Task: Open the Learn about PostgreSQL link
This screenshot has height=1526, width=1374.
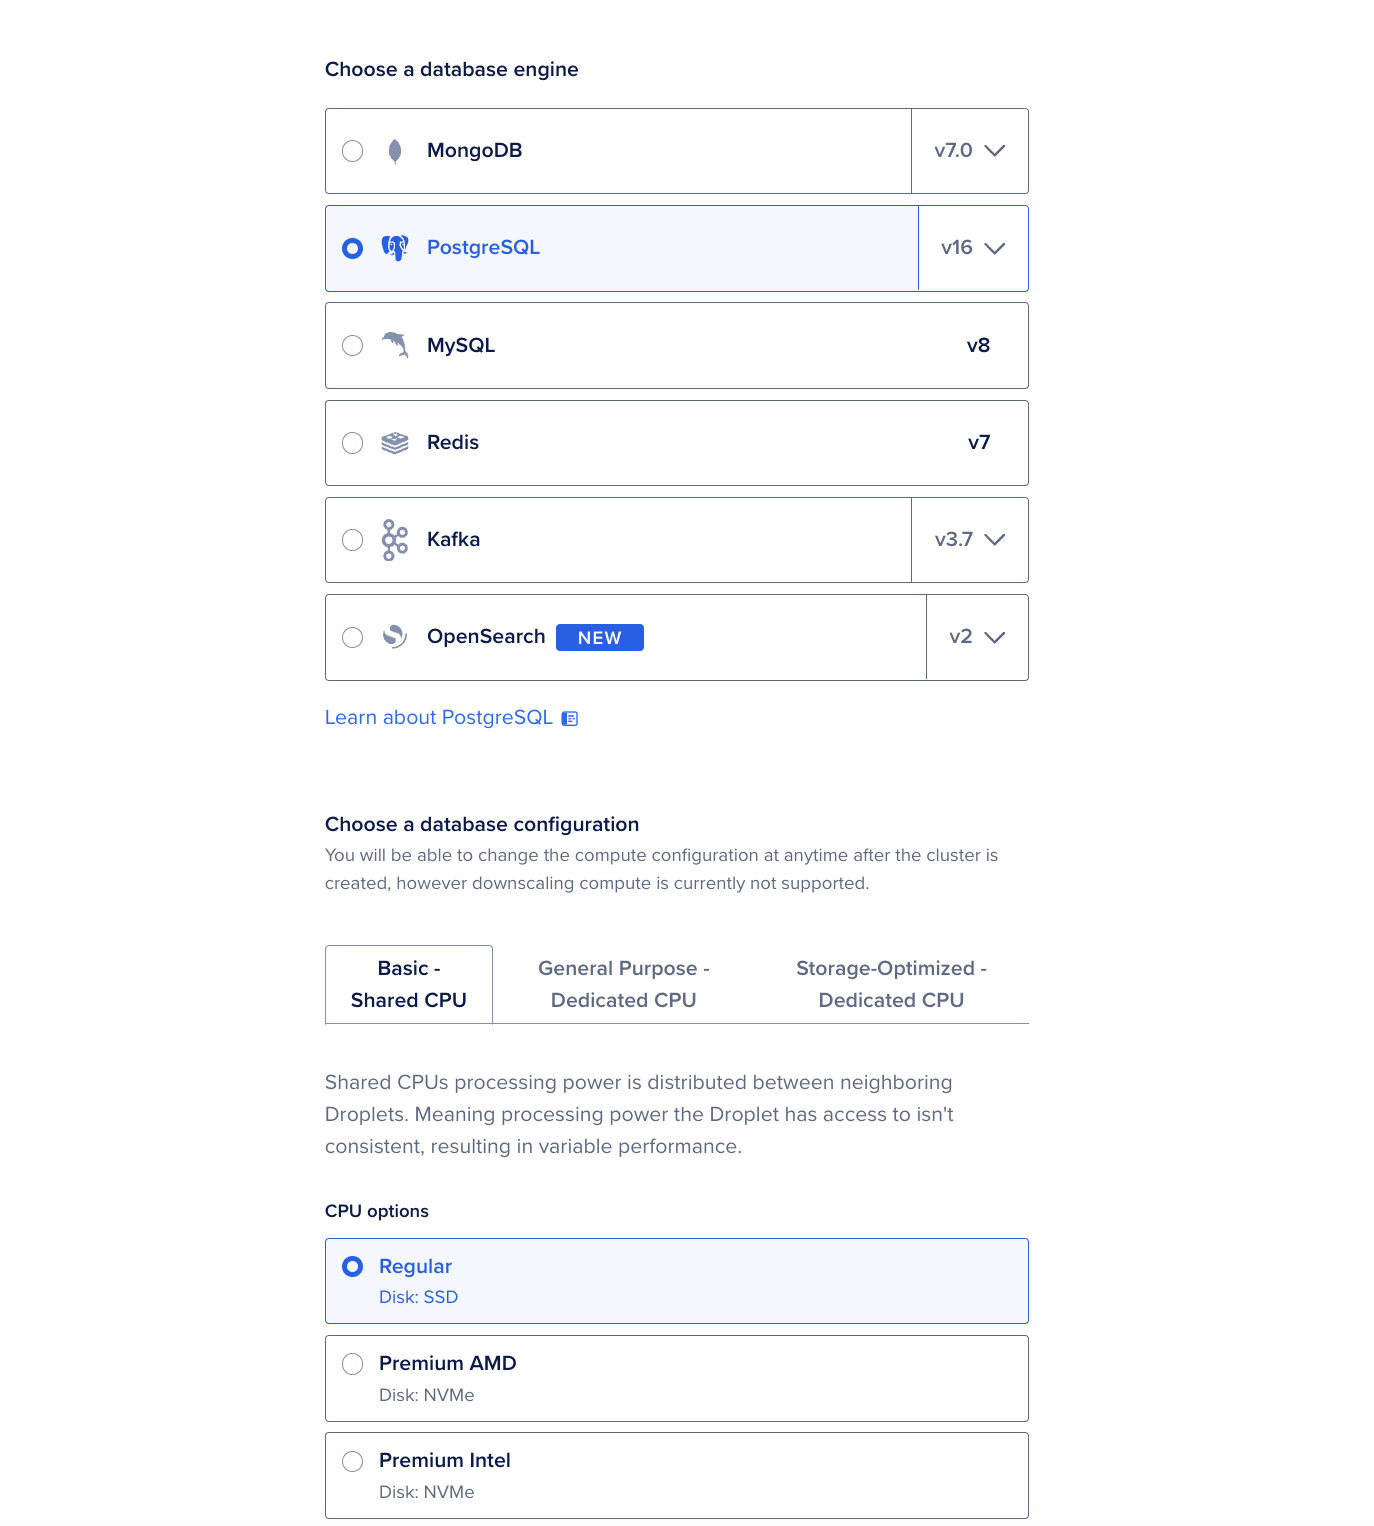Action: [x=438, y=718]
